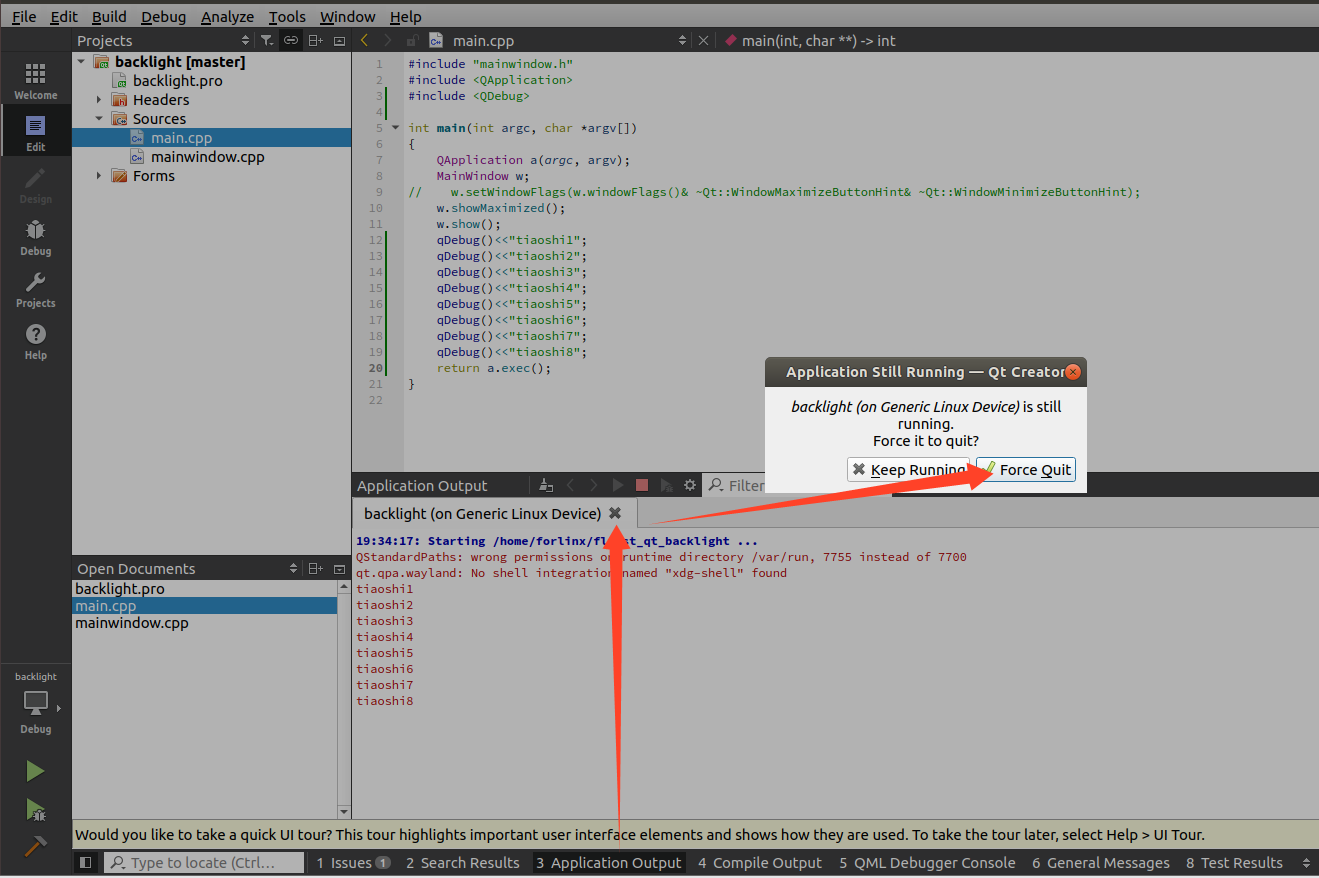Open Application Output settings gear
1319x878 pixels.
tap(689, 485)
